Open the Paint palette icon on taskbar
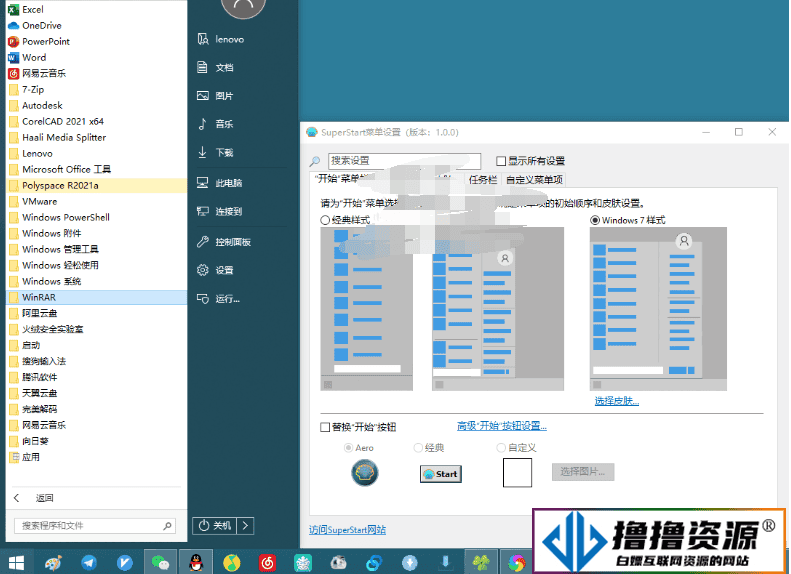The width and height of the screenshot is (791, 574). pyautogui.click(x=52, y=562)
